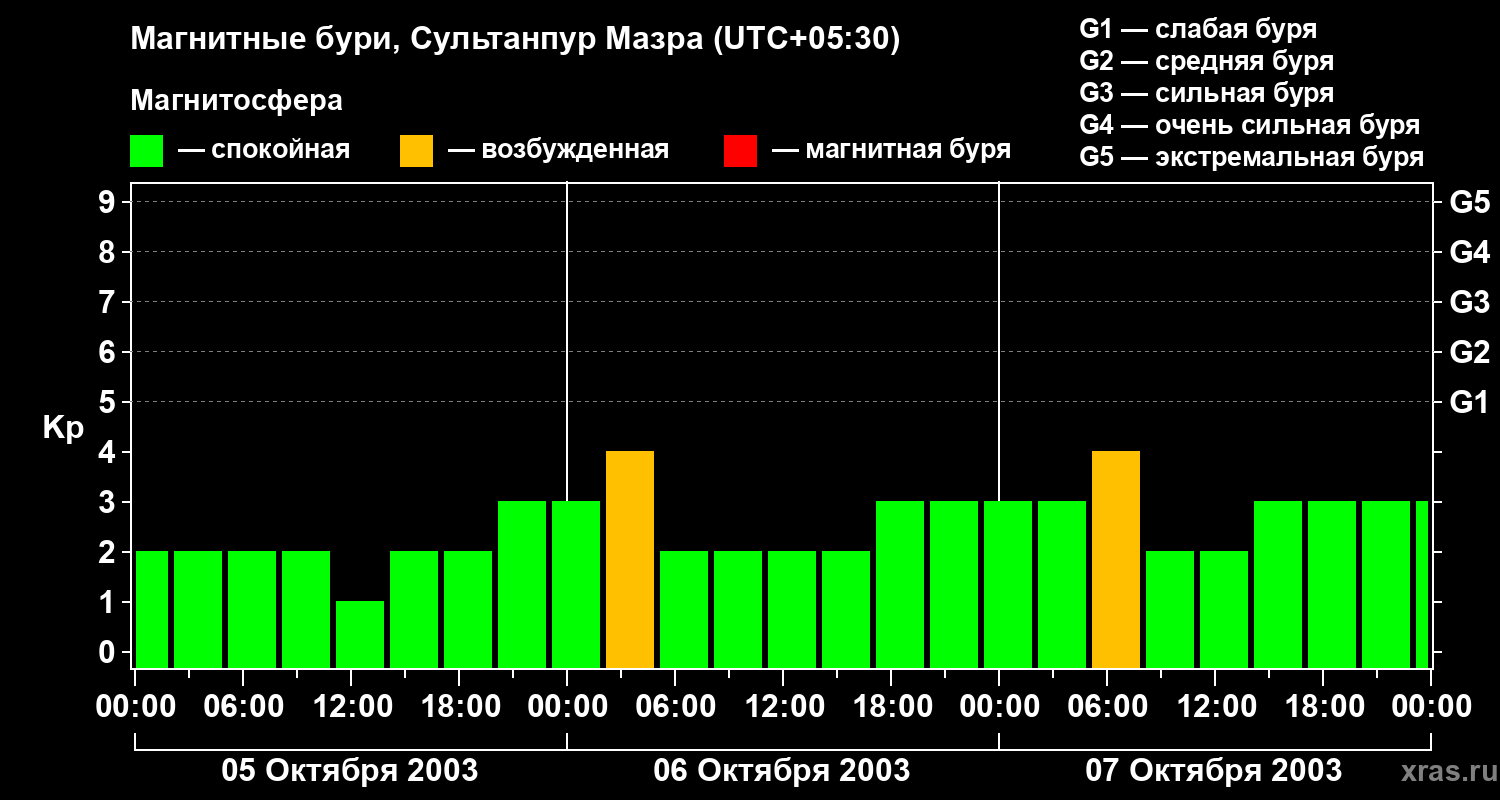Select the orange Kp 4 bar on 07 October
The width and height of the screenshot is (1500, 800).
click(1116, 560)
